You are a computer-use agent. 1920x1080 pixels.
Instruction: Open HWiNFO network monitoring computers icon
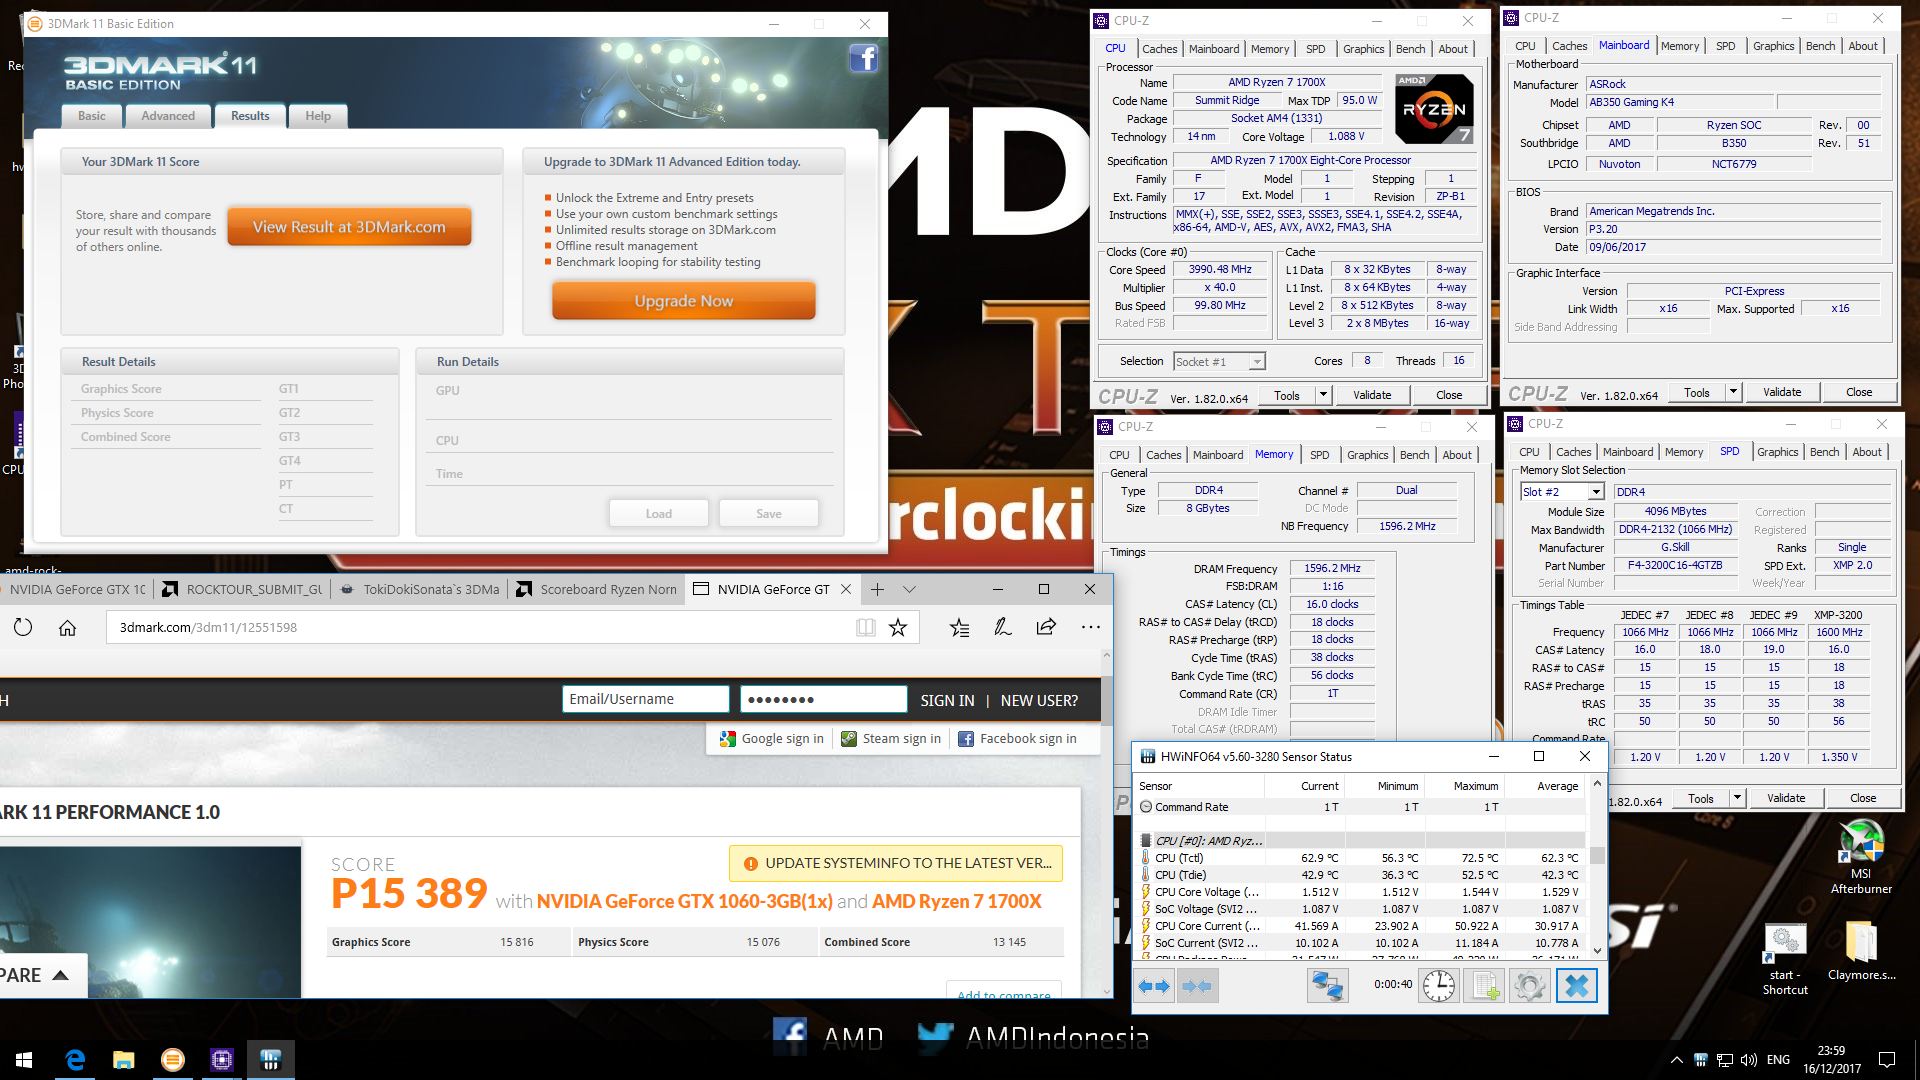[x=1327, y=986]
